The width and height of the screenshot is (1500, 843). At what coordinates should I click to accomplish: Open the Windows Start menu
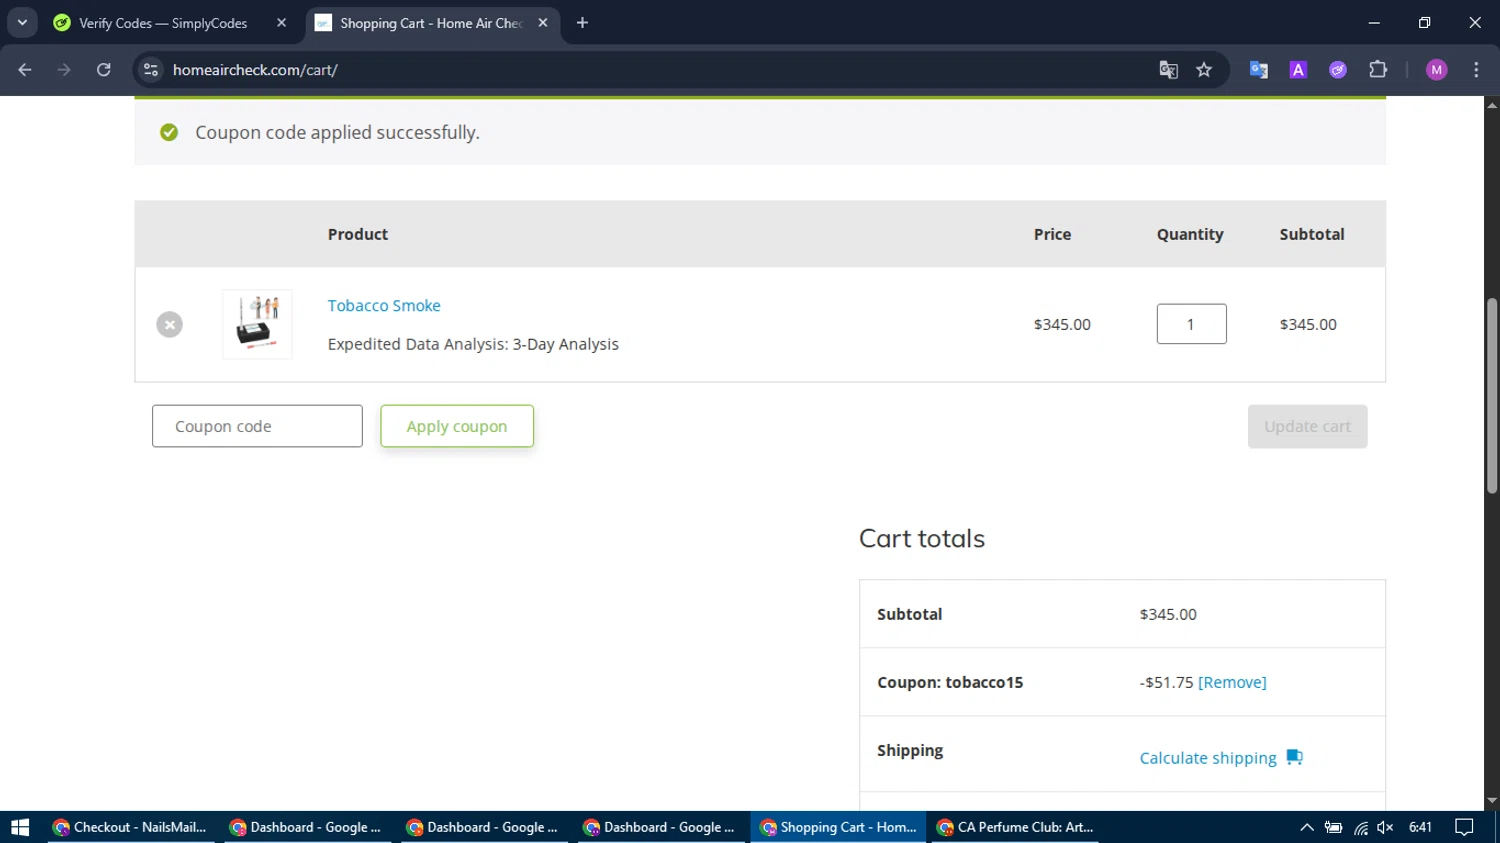20,827
